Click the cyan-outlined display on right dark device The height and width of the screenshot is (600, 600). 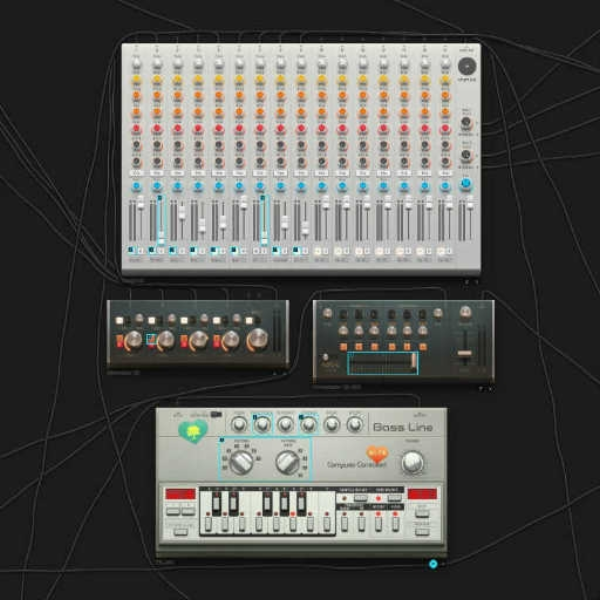click(x=382, y=363)
